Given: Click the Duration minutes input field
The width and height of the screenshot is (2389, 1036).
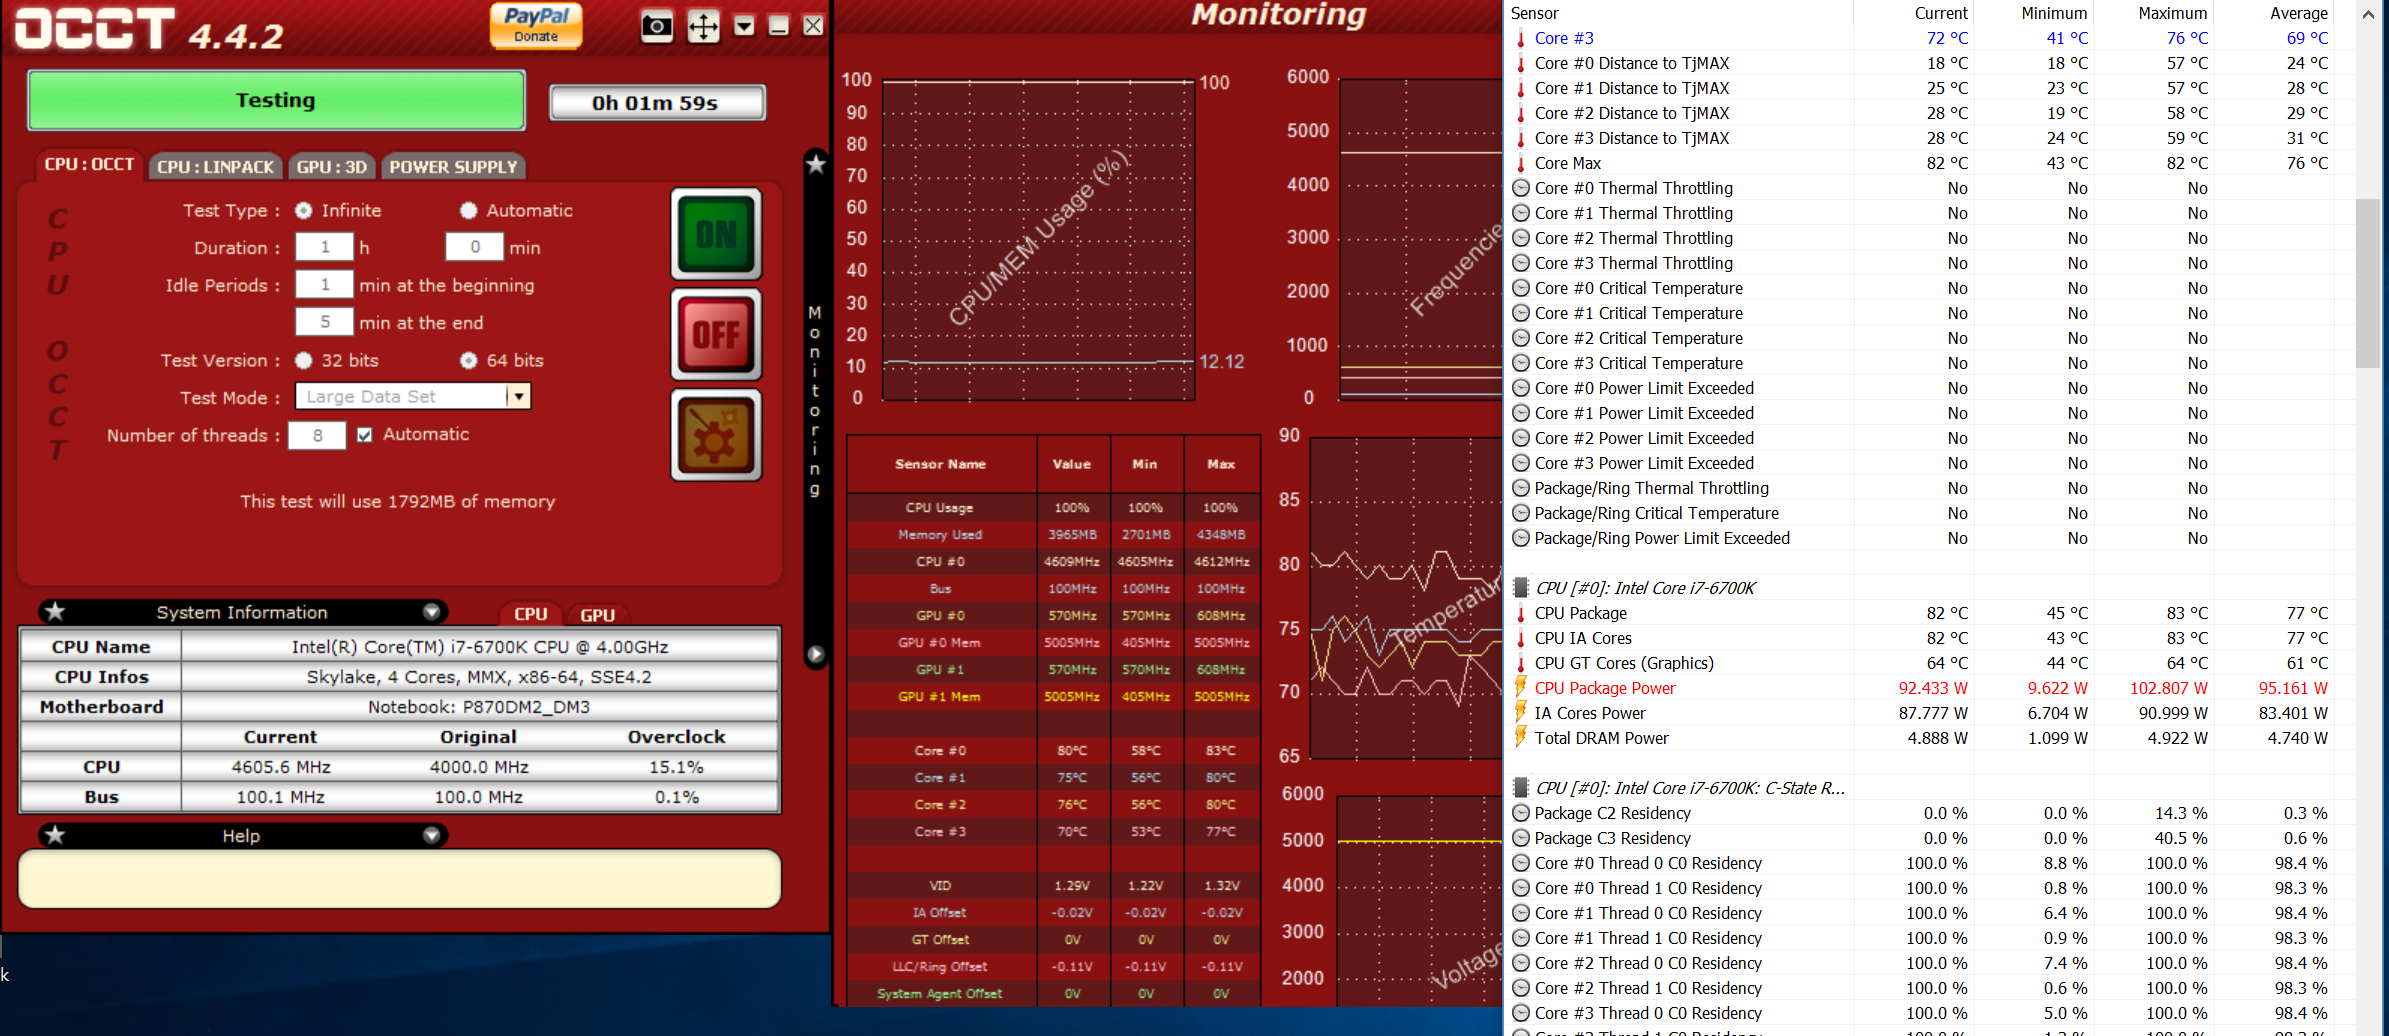Looking at the screenshot, I should pyautogui.click(x=475, y=247).
